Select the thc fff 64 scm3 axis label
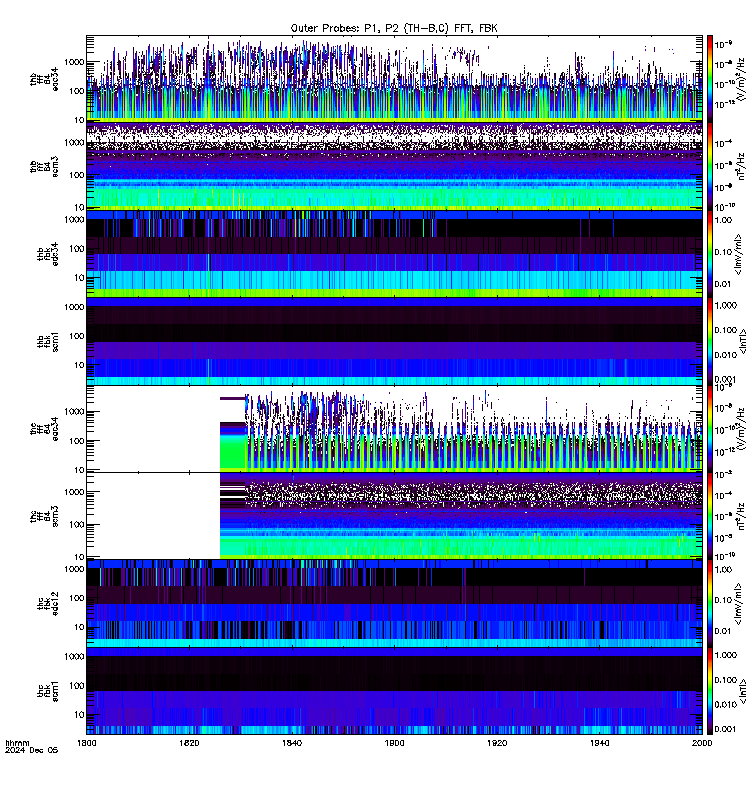 point(44,516)
